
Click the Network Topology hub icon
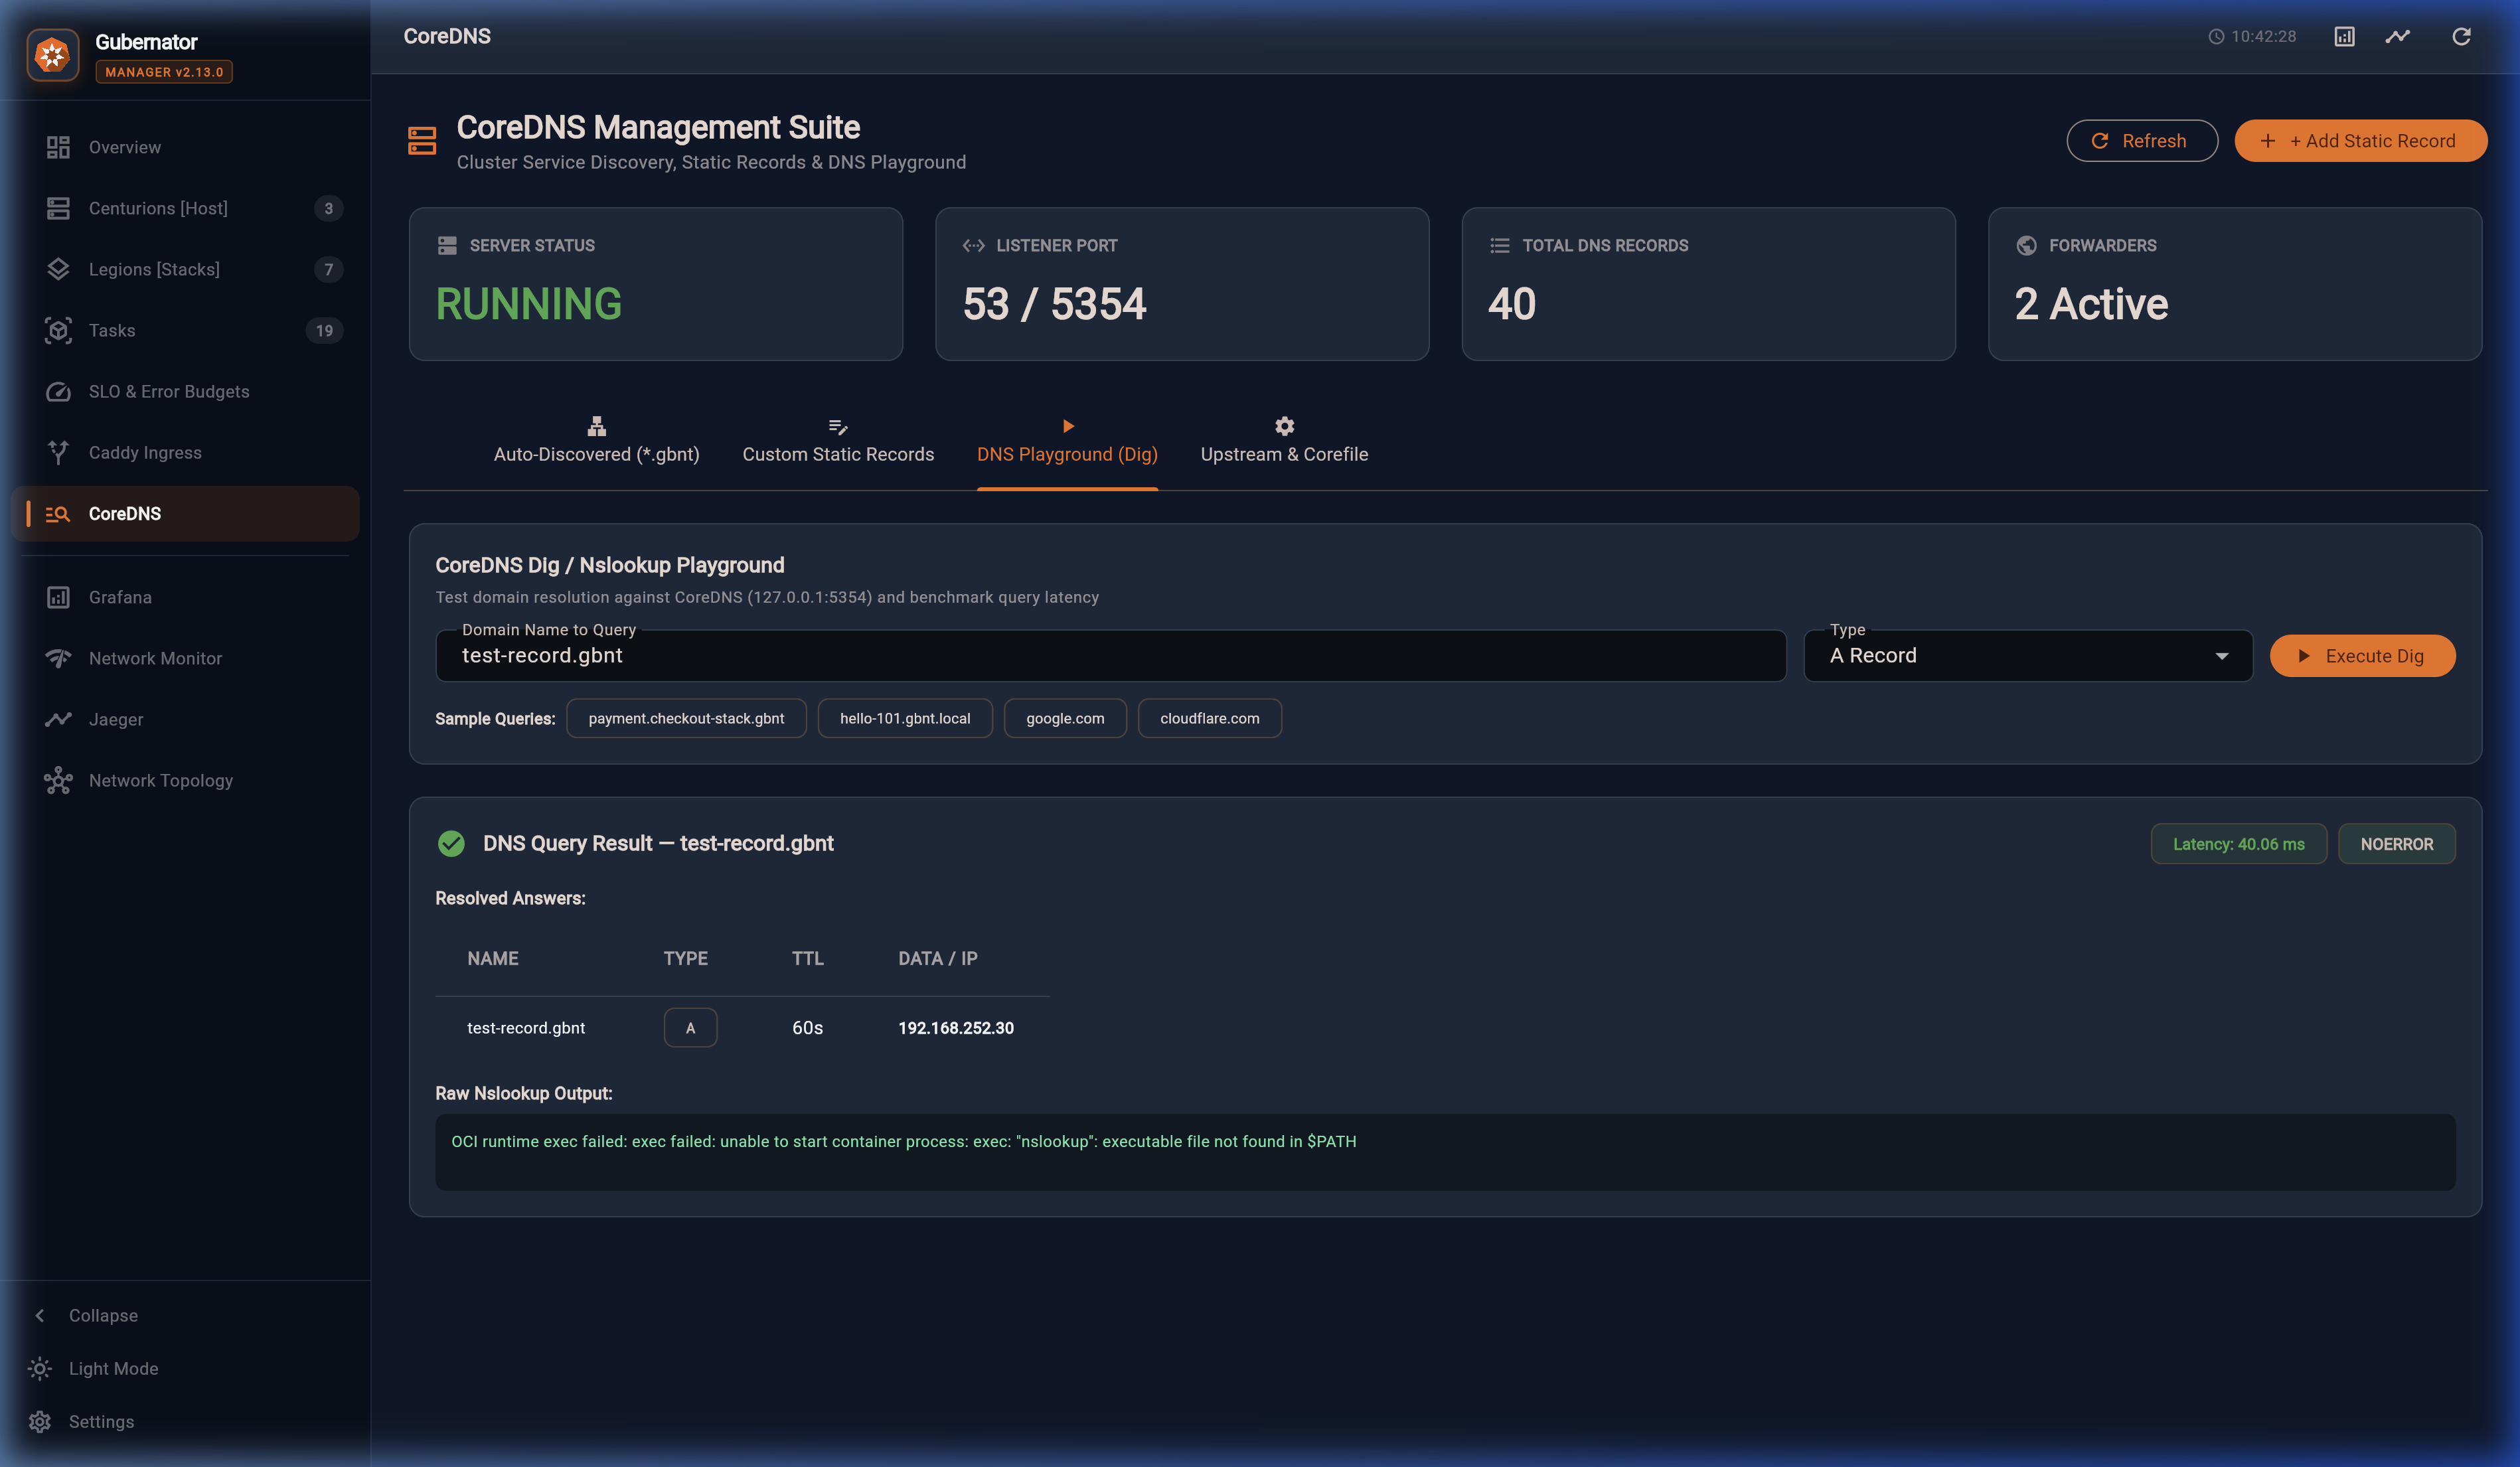58,780
